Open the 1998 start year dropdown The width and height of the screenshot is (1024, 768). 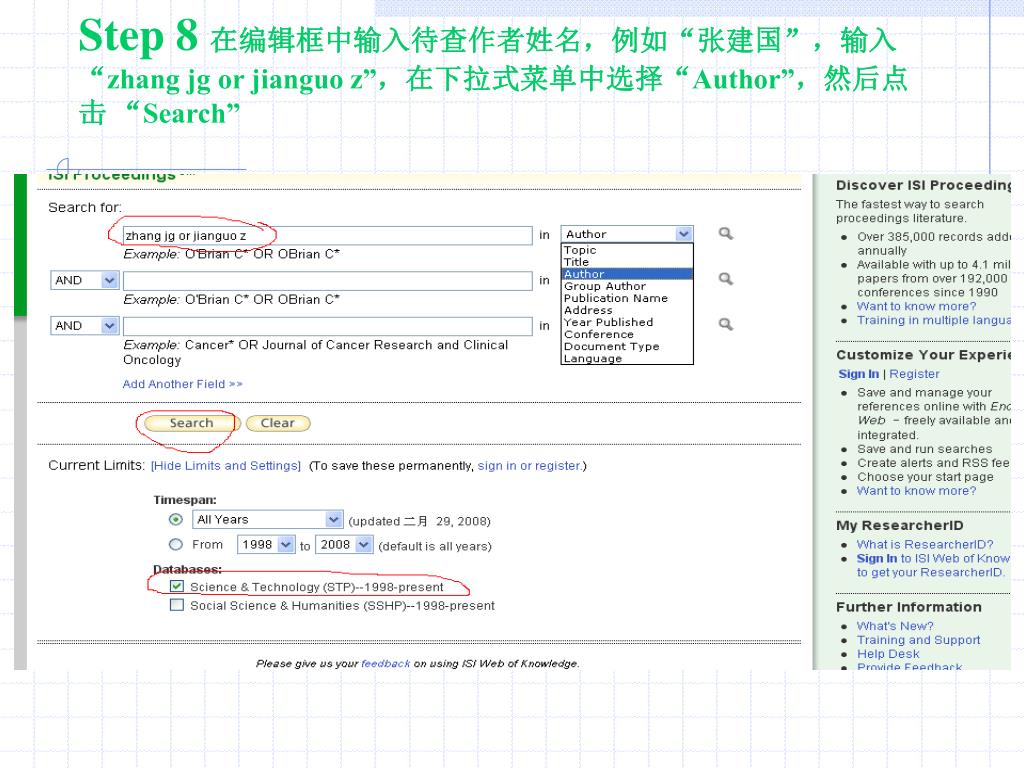tap(286, 545)
